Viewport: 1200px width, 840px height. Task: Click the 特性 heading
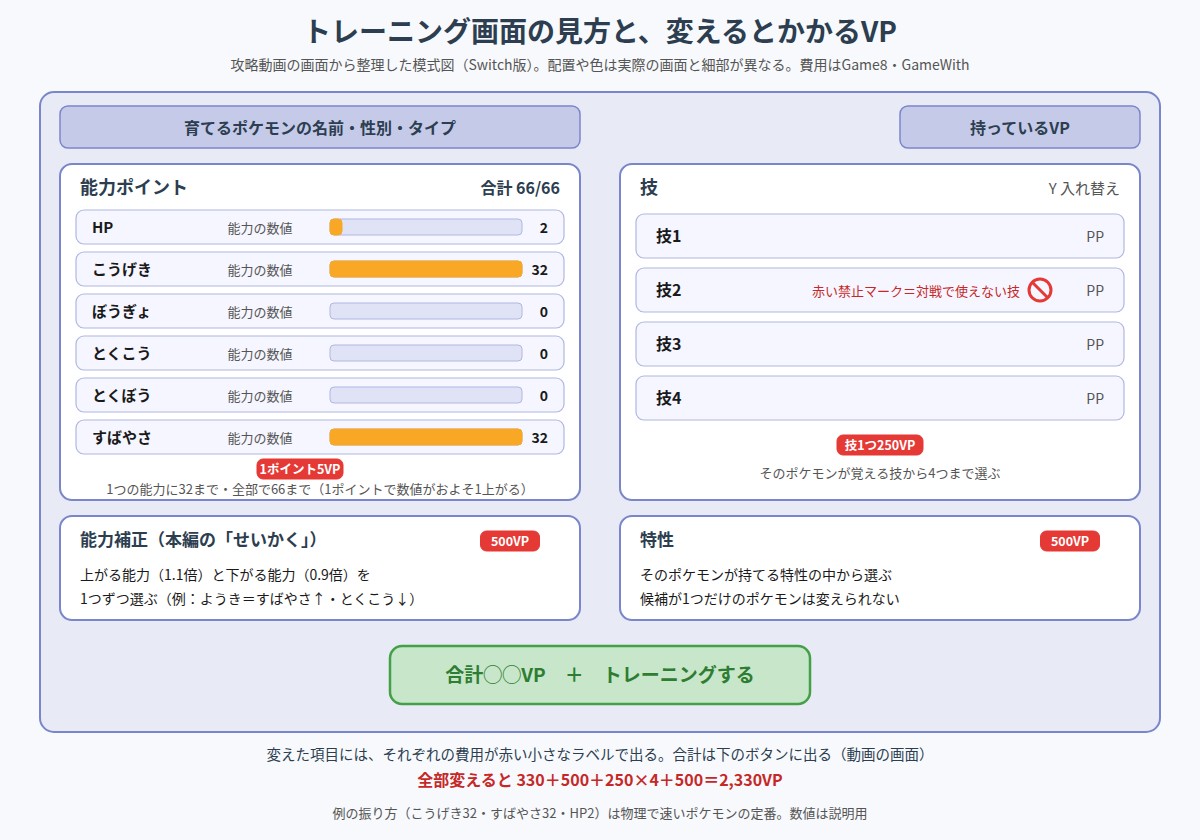pyautogui.click(x=657, y=540)
